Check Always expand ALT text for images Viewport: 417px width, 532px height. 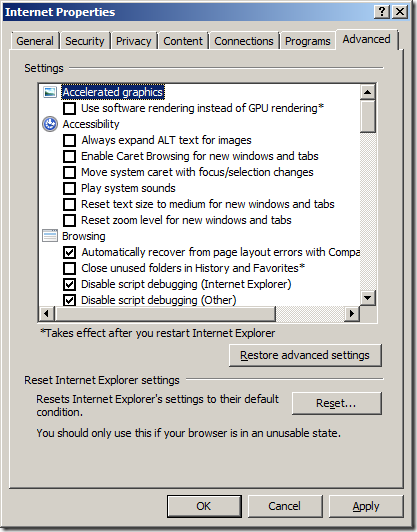click(x=70, y=140)
